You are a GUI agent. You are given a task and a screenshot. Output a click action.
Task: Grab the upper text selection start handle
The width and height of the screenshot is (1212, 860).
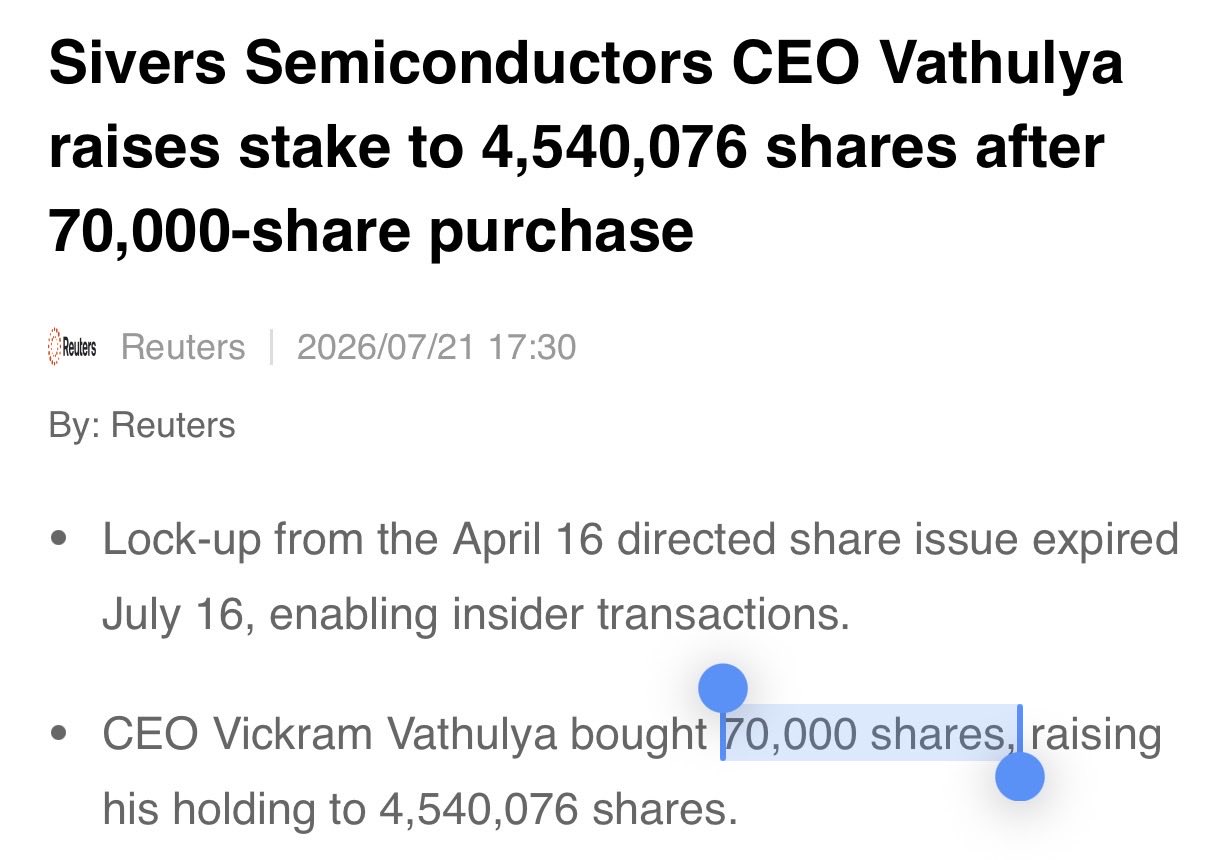(x=723, y=689)
